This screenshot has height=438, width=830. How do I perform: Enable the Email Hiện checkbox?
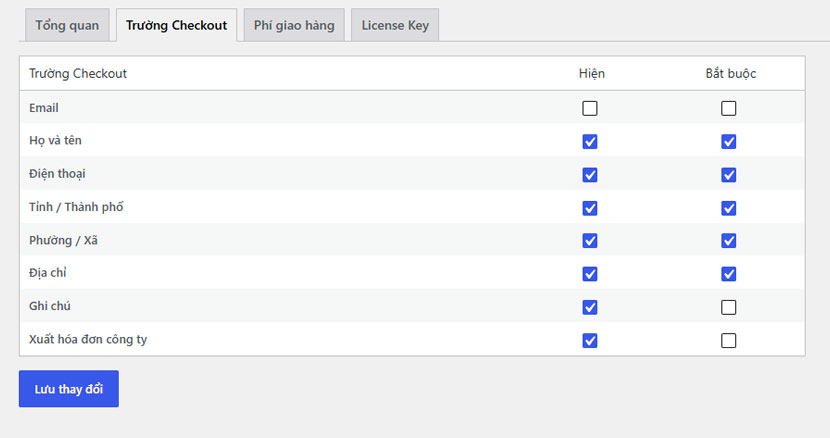tap(590, 108)
